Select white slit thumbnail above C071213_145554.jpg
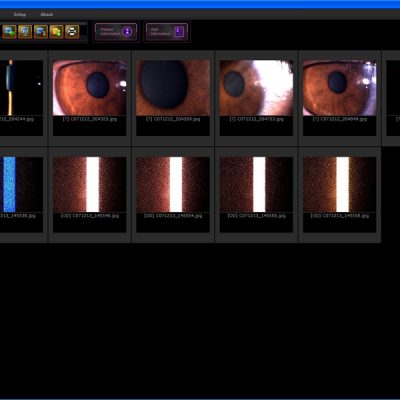400x400 pixels. coord(173,184)
